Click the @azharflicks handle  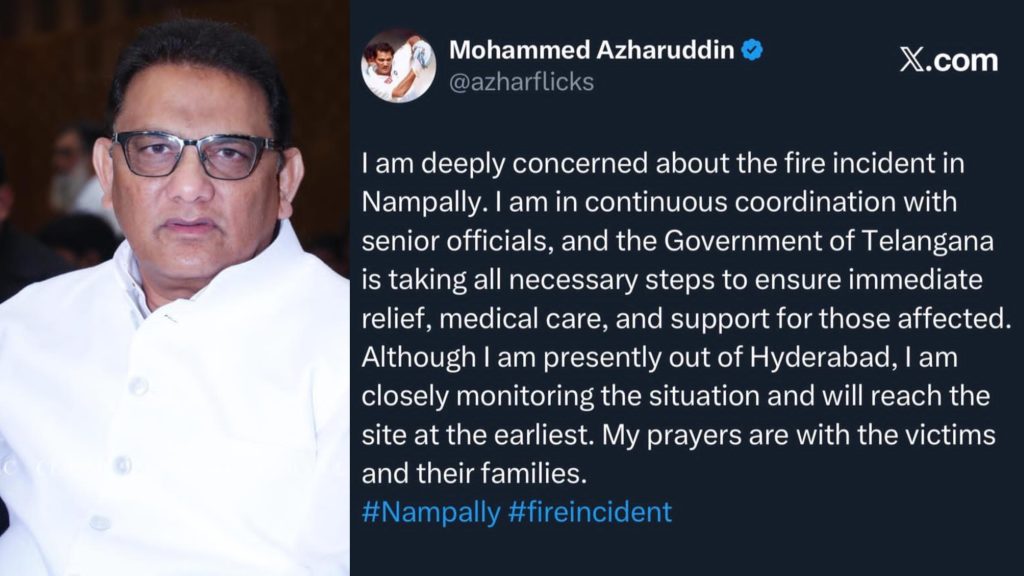click(521, 82)
